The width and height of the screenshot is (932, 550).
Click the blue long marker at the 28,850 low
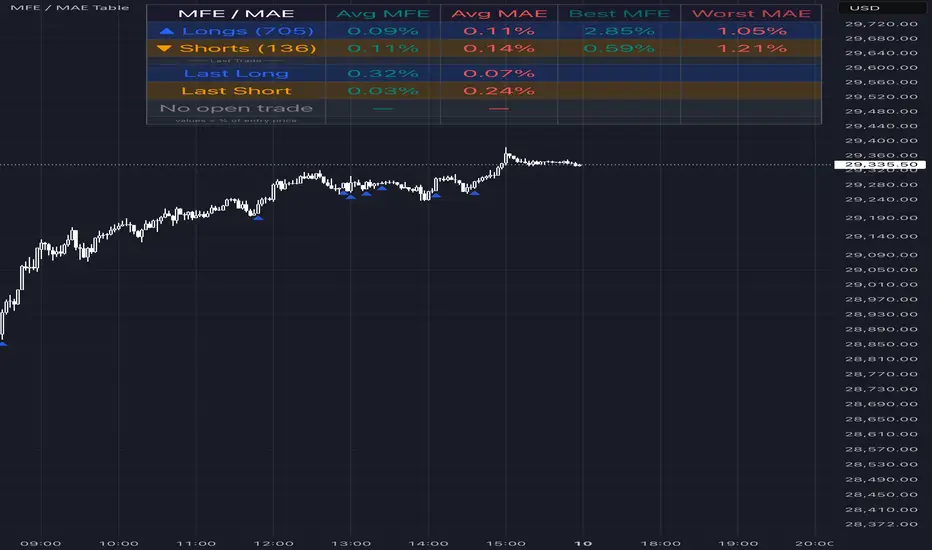[x=3, y=344]
